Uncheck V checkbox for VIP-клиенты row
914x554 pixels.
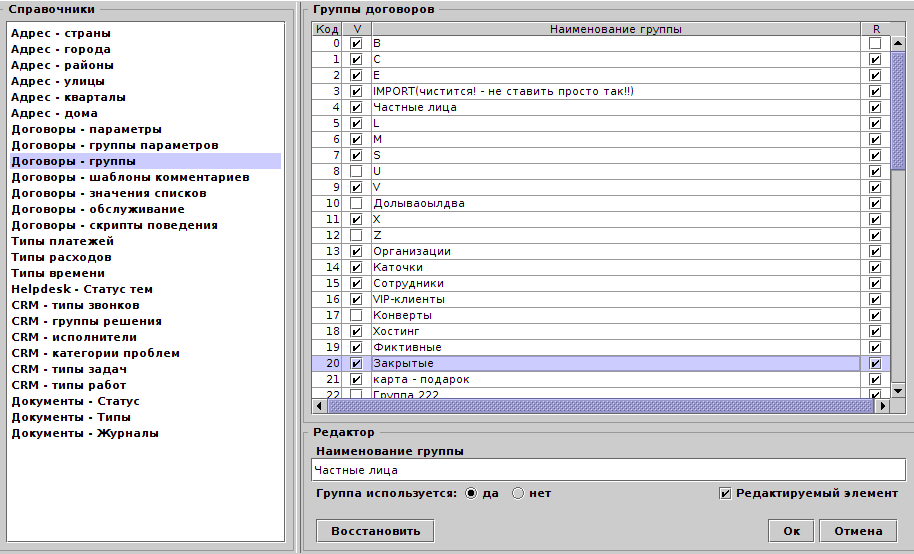pyautogui.click(x=356, y=300)
